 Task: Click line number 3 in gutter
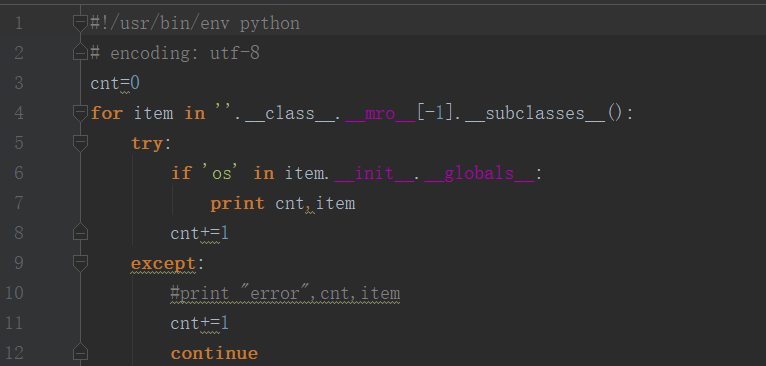pos(19,83)
